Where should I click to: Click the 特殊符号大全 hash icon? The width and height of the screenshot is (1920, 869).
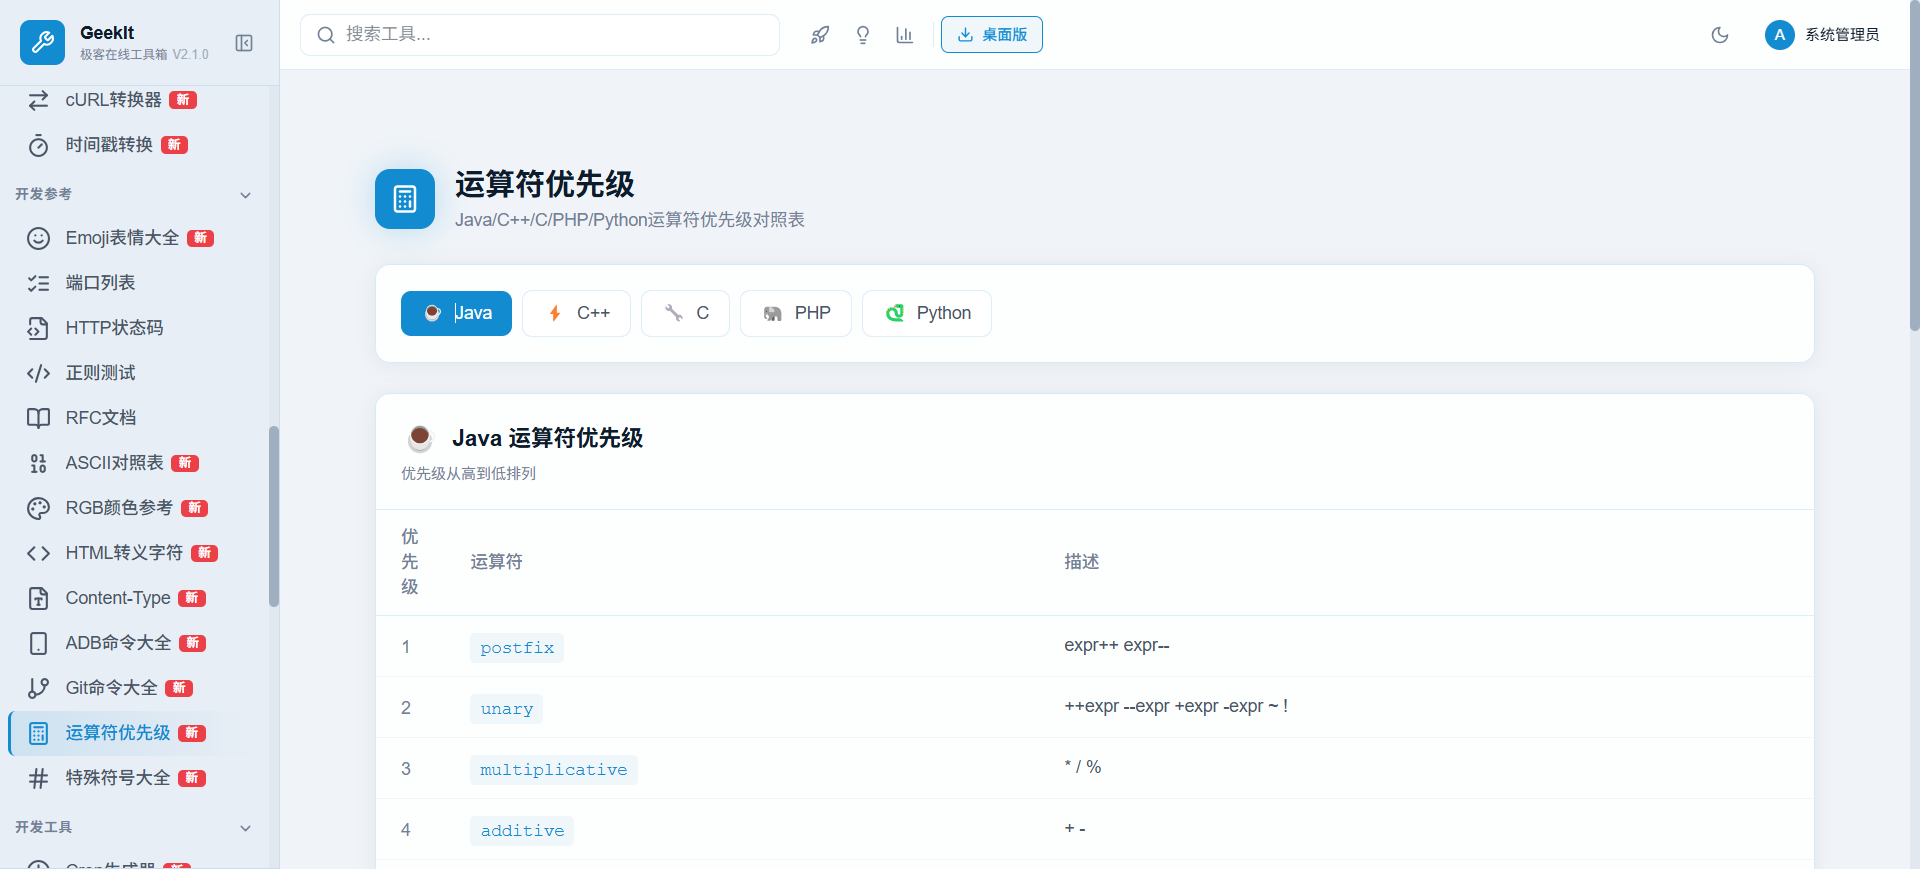(38, 778)
